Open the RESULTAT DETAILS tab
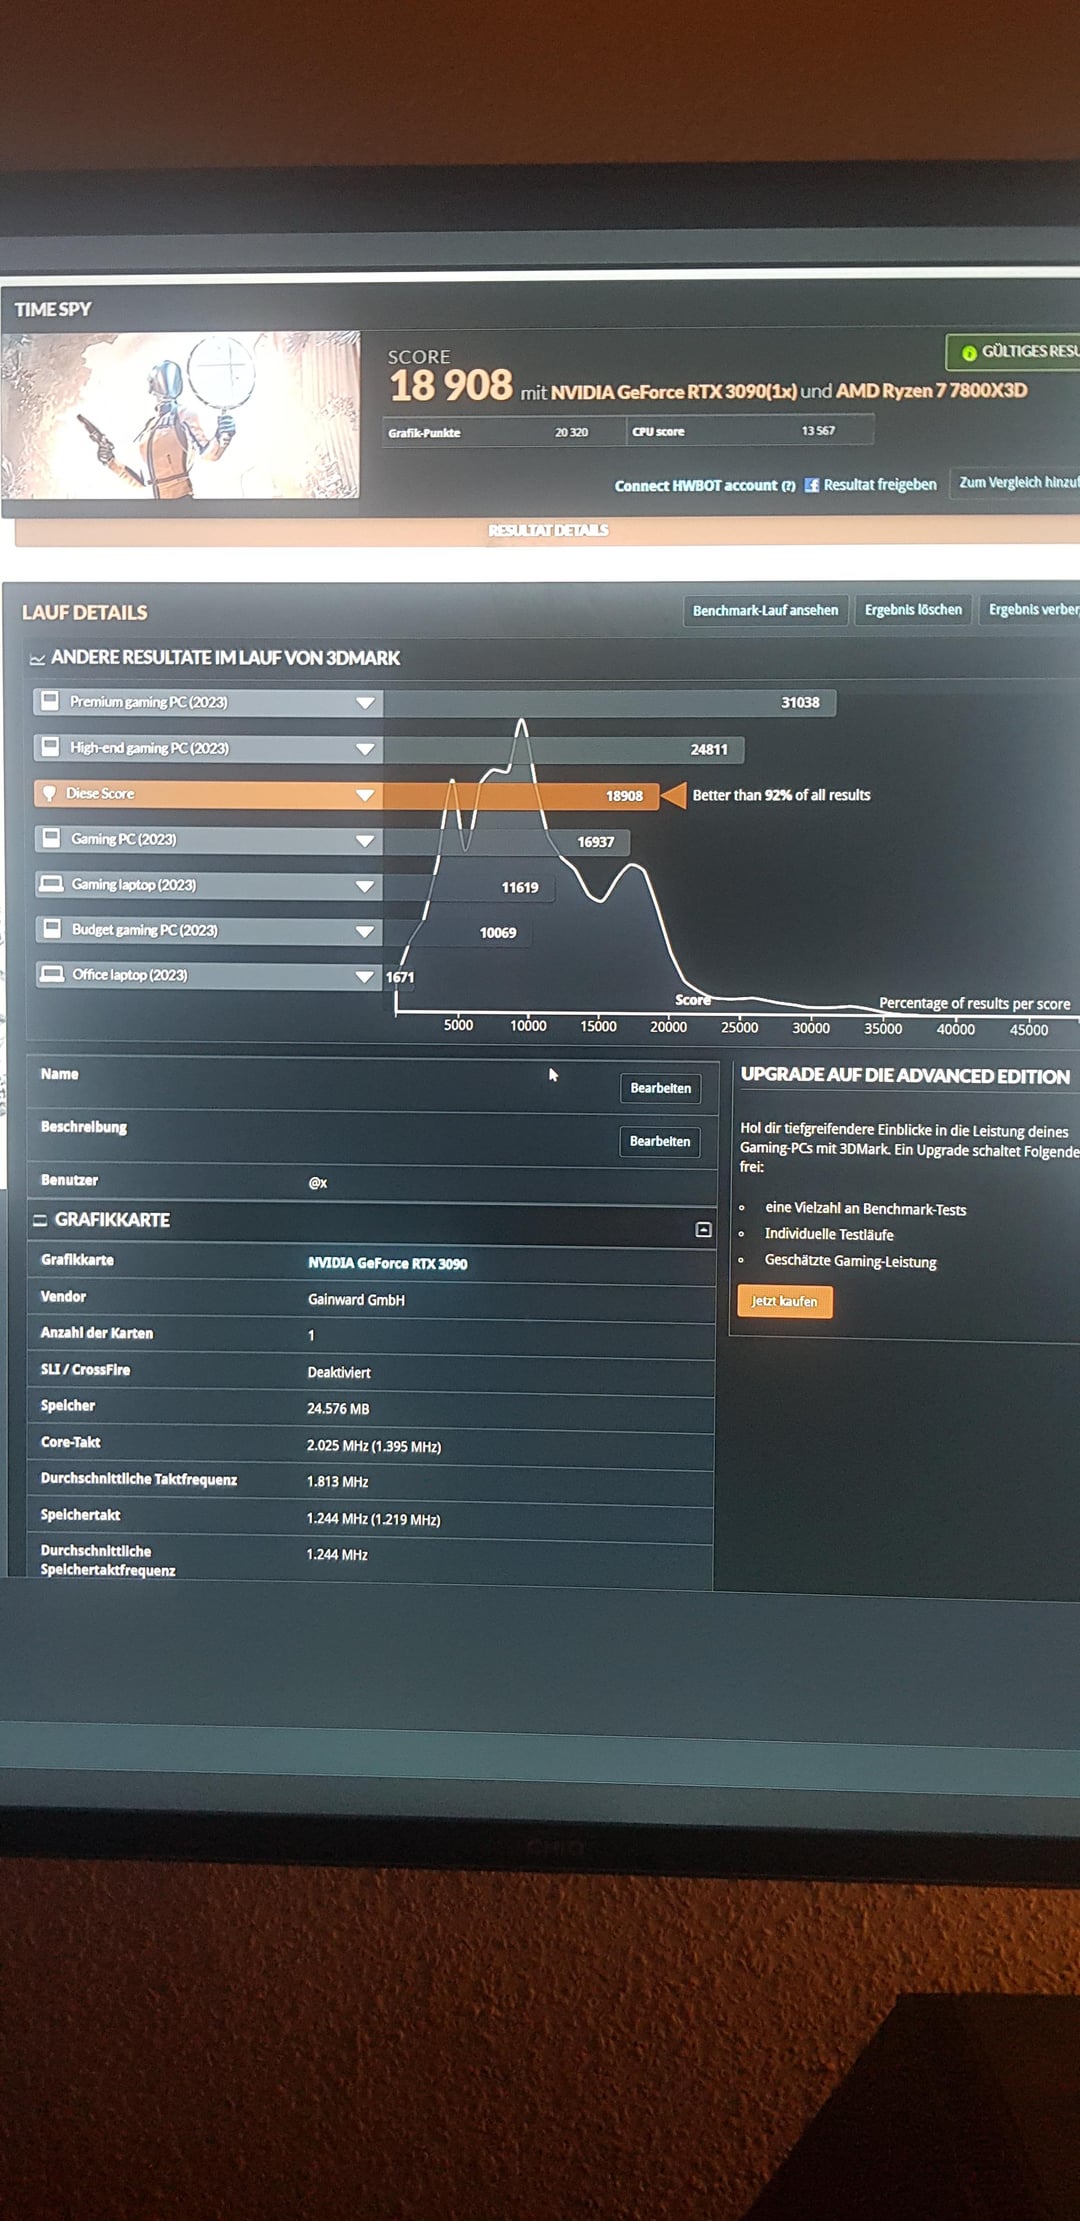Image resolution: width=1080 pixels, height=2221 pixels. pyautogui.click(x=548, y=530)
